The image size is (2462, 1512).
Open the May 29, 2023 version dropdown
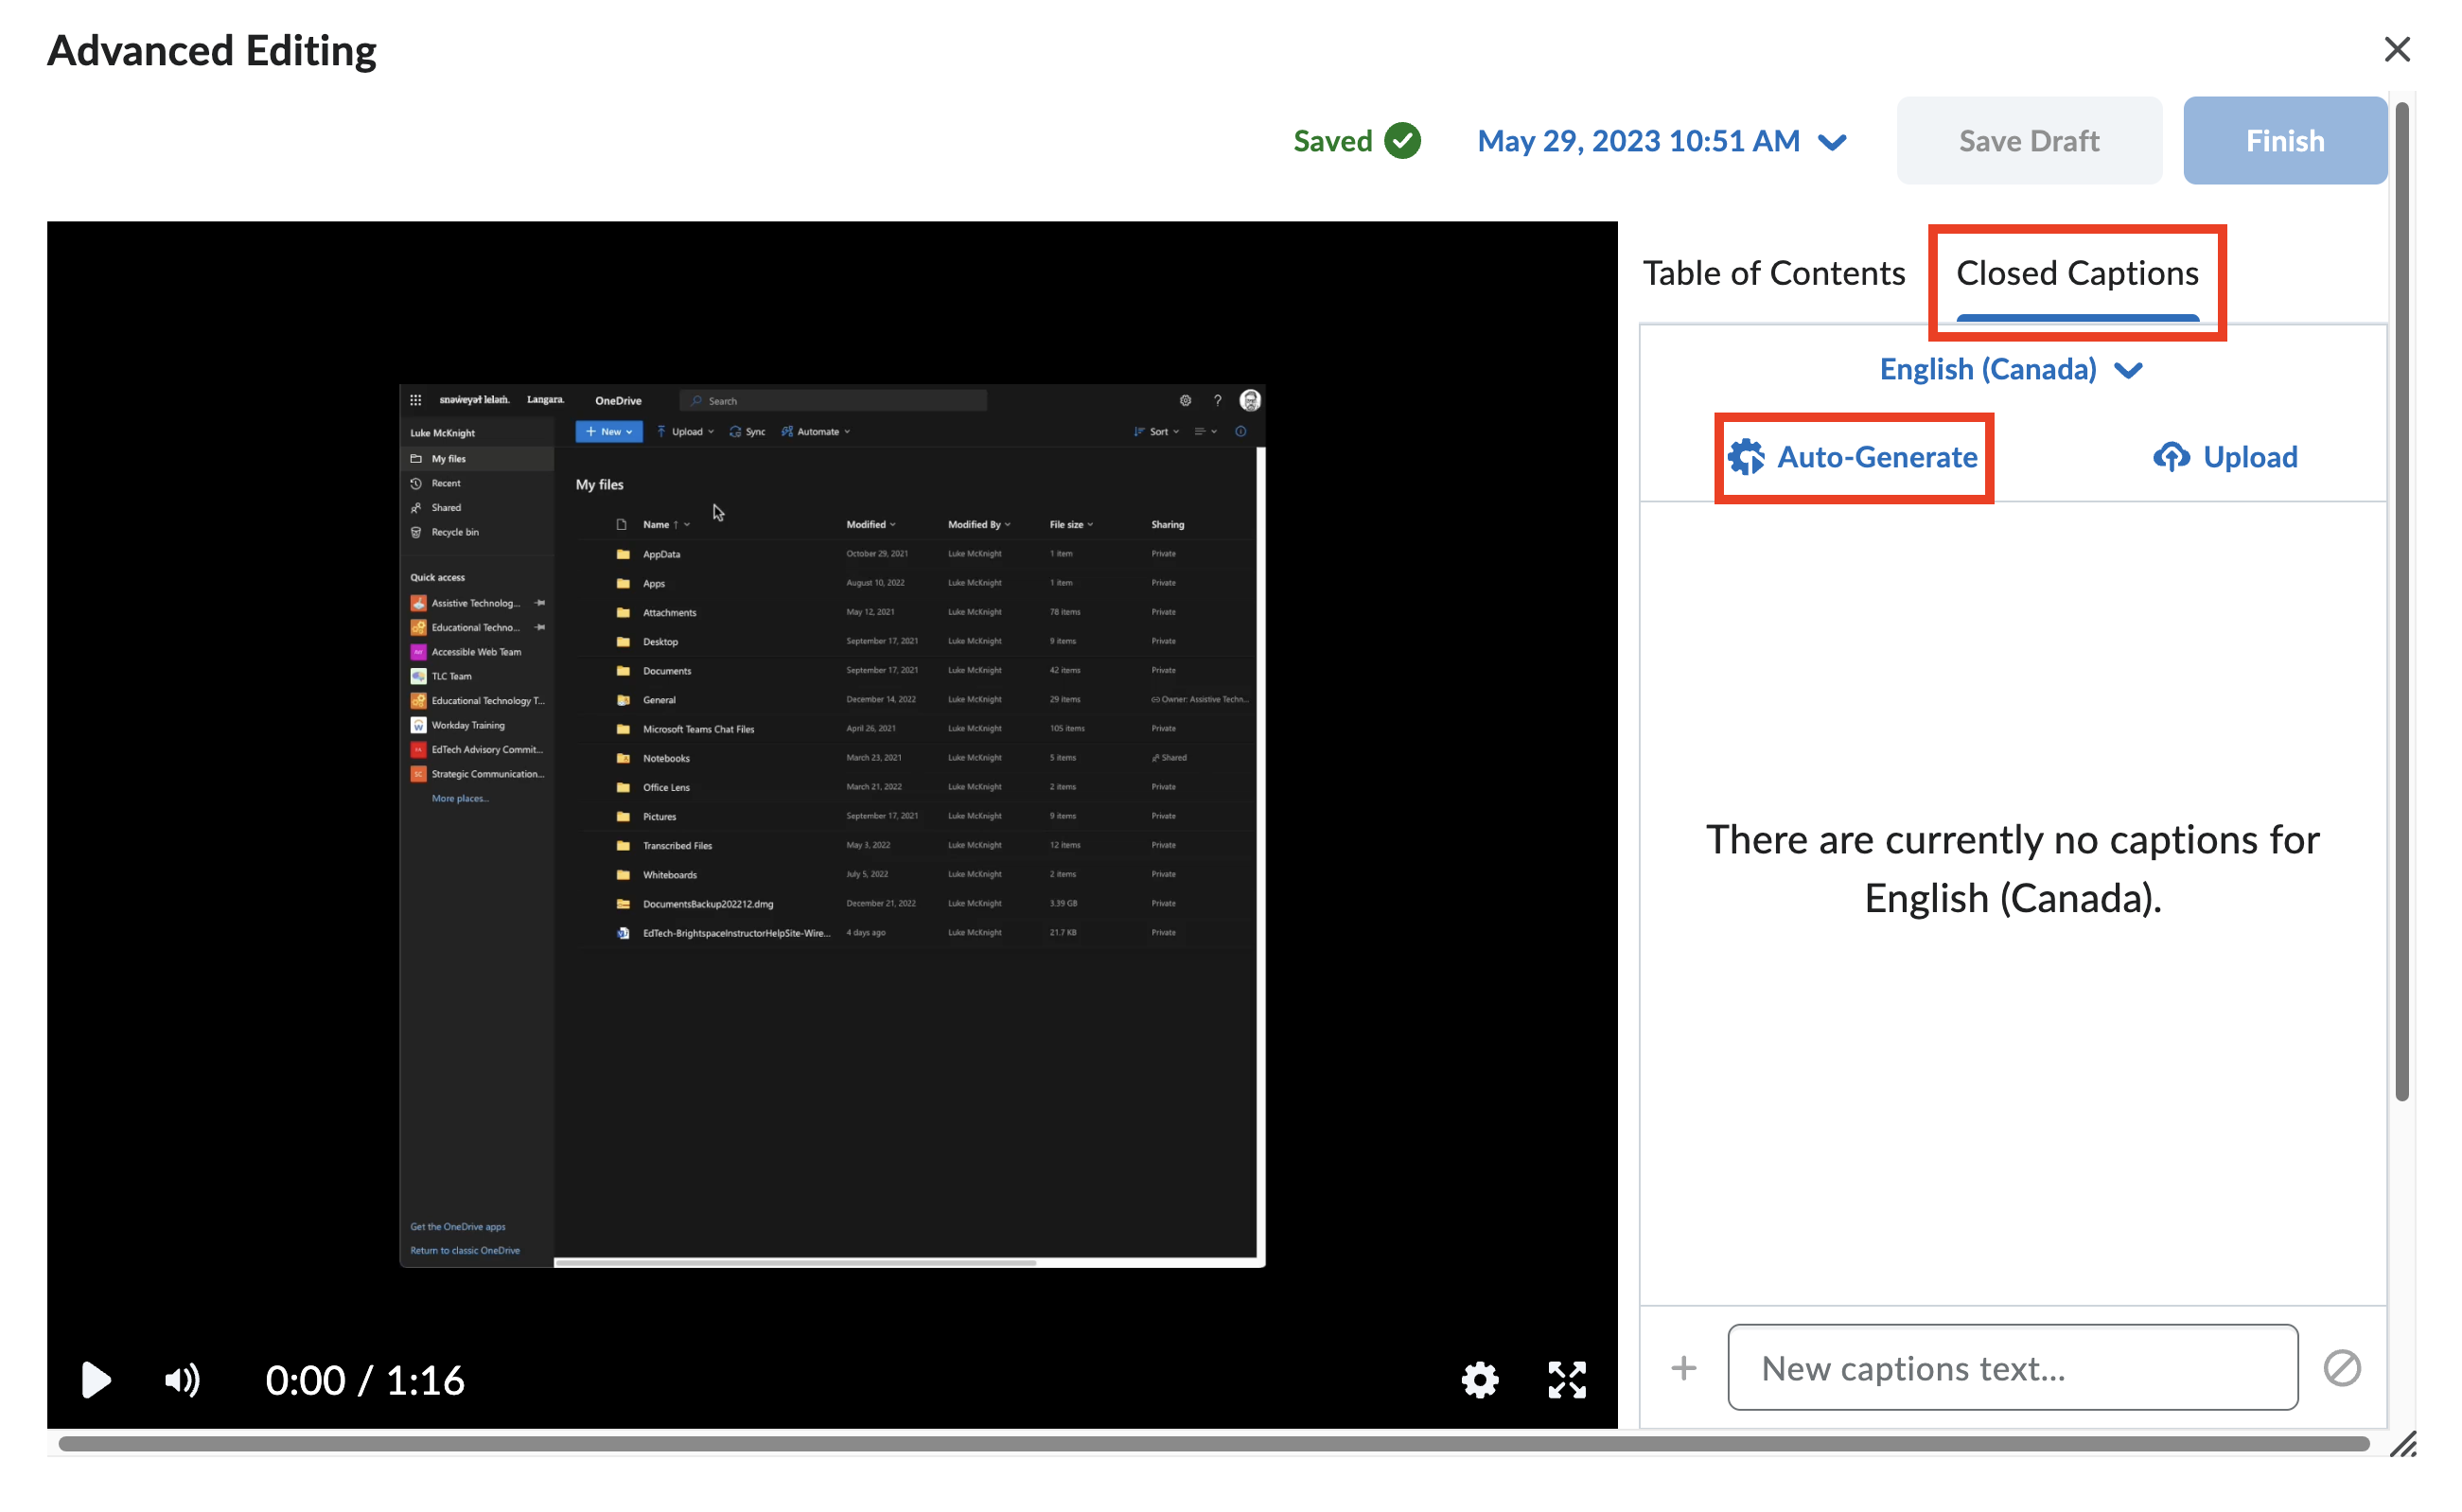[1638, 141]
